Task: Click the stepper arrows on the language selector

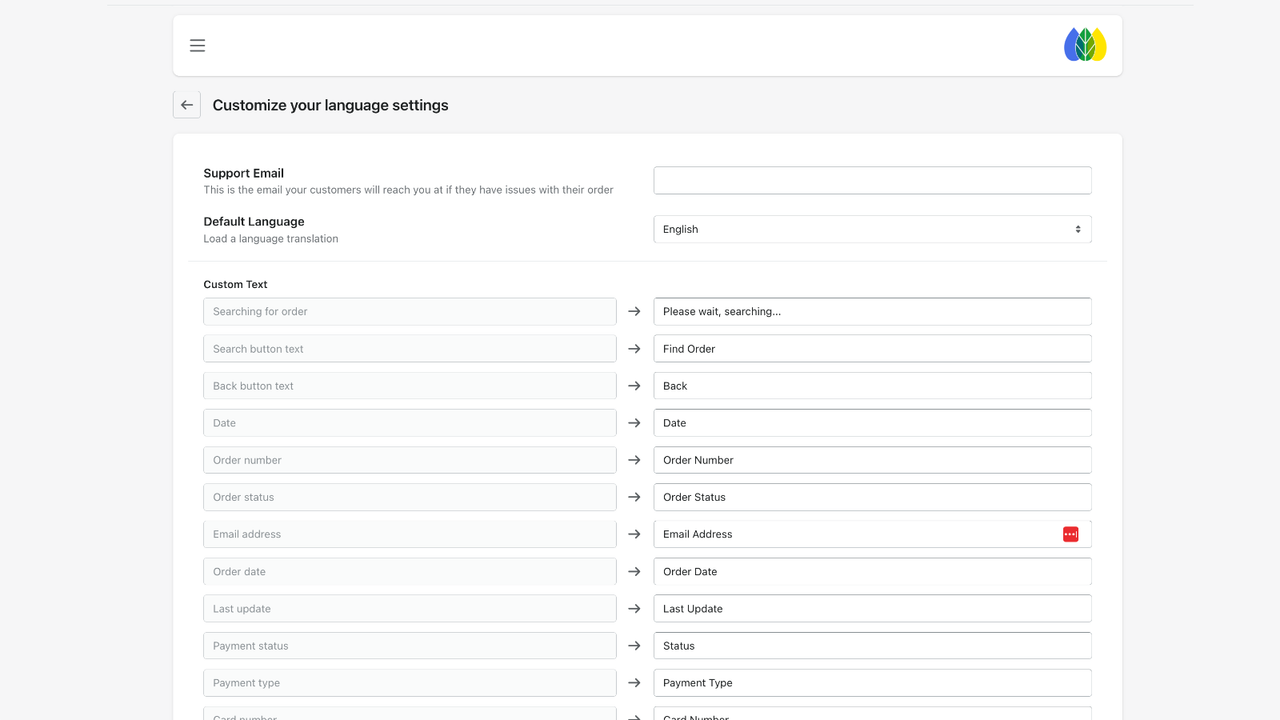Action: 1078,229
